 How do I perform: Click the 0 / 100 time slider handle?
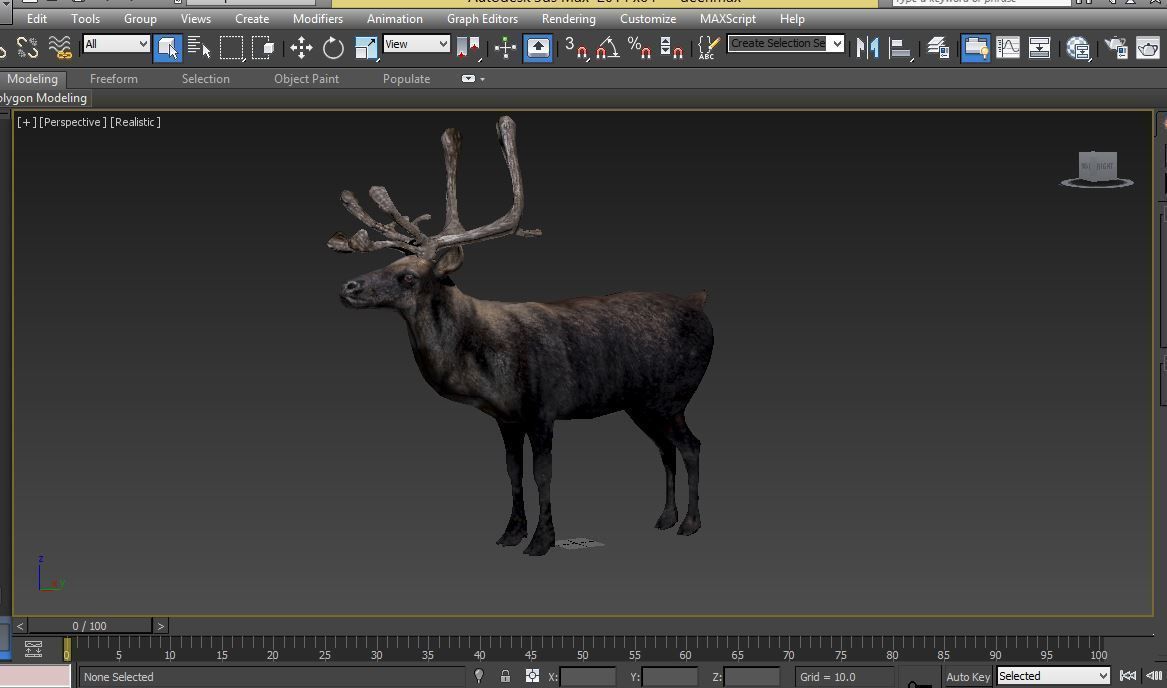click(x=90, y=626)
